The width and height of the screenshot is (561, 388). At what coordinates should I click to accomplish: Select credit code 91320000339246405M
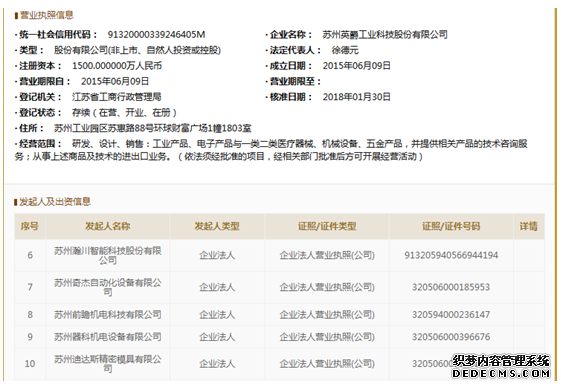point(156,35)
